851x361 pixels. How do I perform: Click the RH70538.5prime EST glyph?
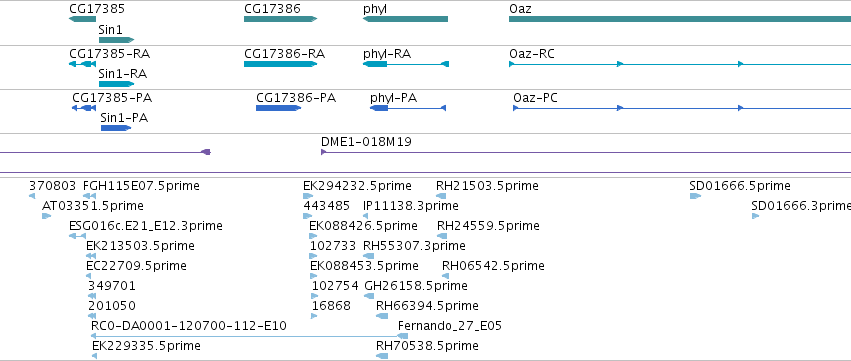382,356
